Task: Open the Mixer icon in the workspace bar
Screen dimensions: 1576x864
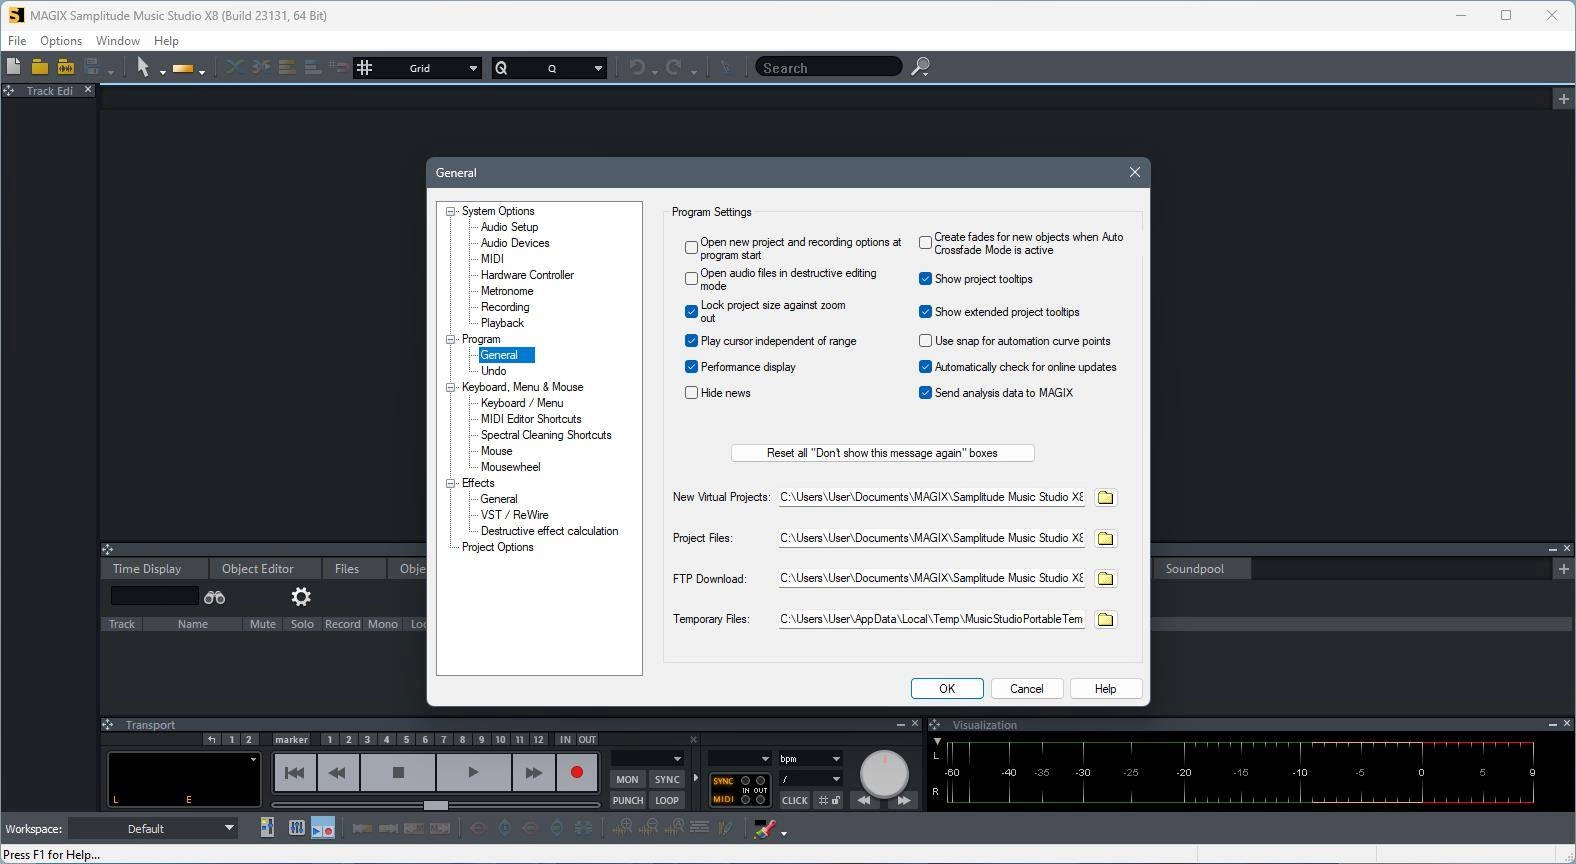Action: (x=297, y=828)
